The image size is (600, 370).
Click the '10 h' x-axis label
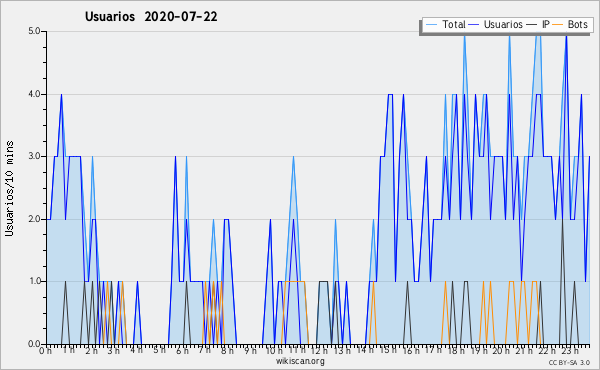coord(274,350)
